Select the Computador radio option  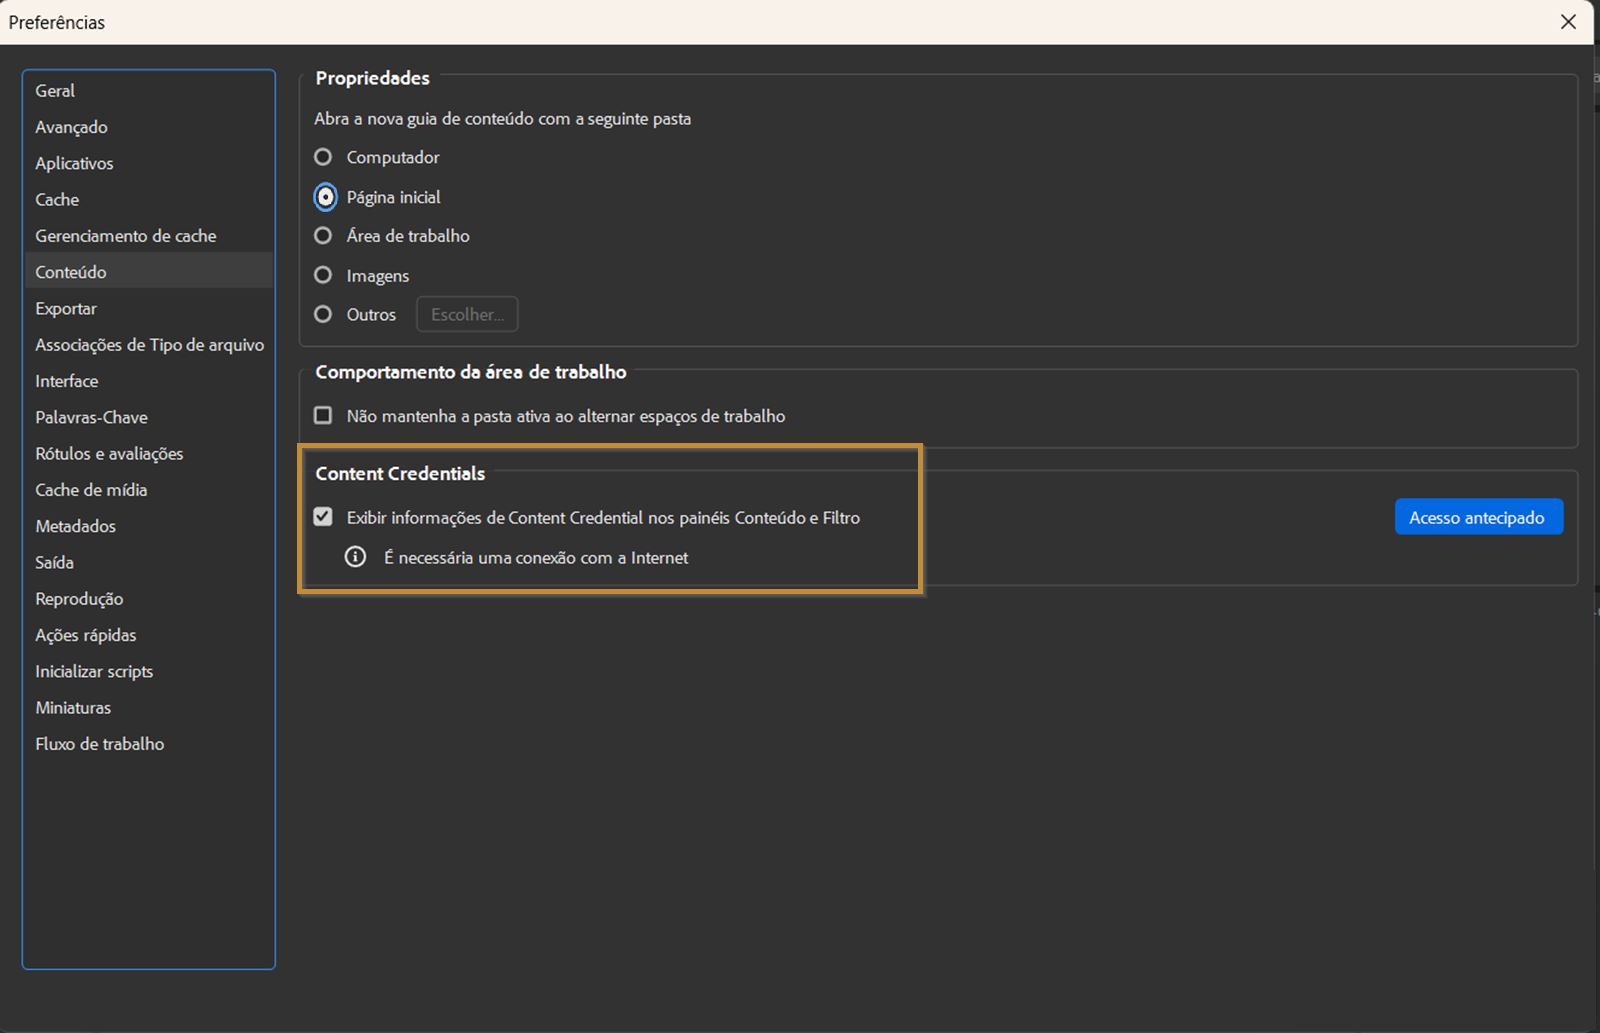323,157
